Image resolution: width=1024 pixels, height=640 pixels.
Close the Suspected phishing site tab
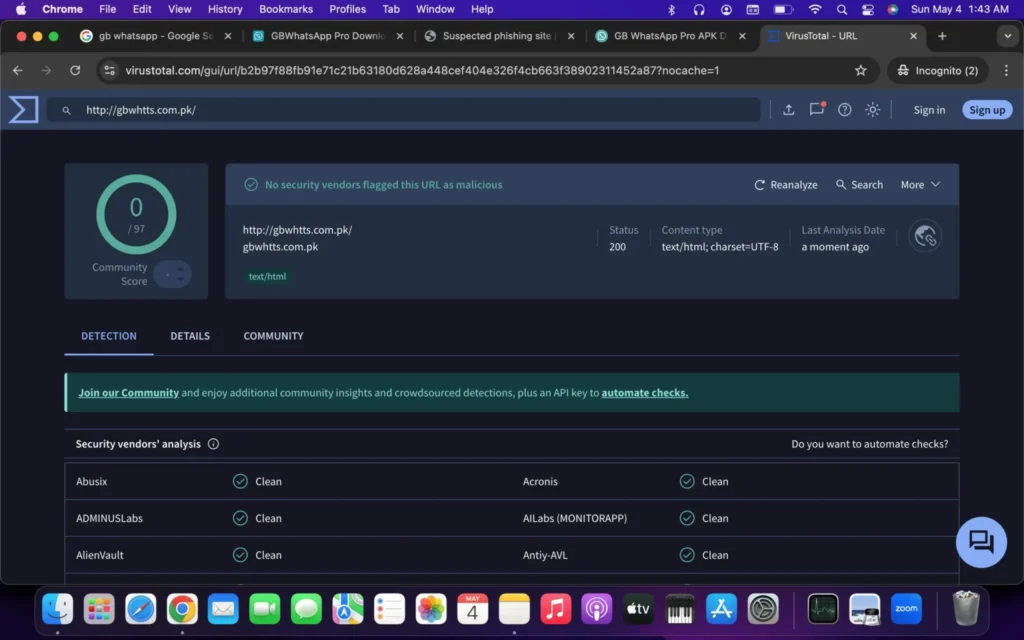click(x=571, y=37)
